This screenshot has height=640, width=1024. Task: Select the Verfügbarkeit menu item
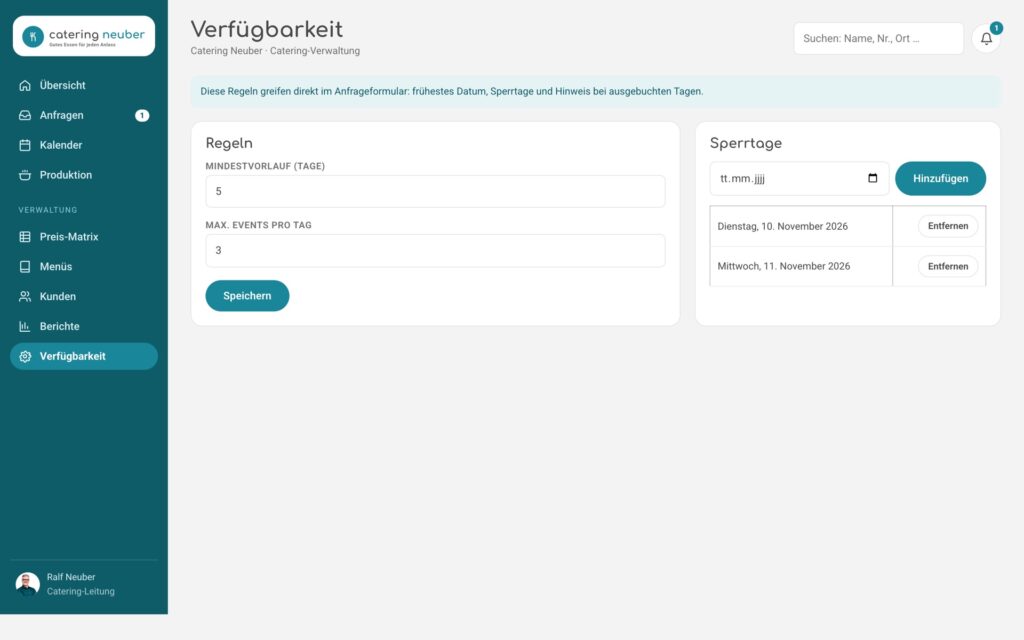84,357
